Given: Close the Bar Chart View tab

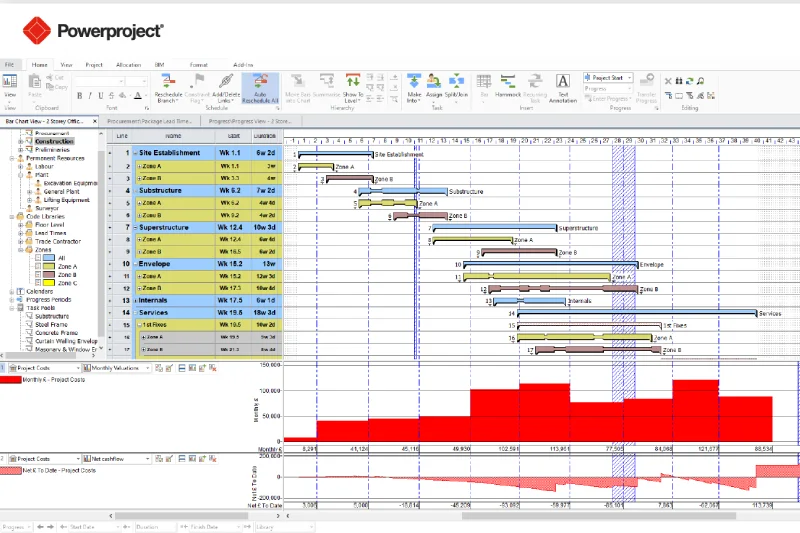Looking at the screenshot, I should point(94,121).
